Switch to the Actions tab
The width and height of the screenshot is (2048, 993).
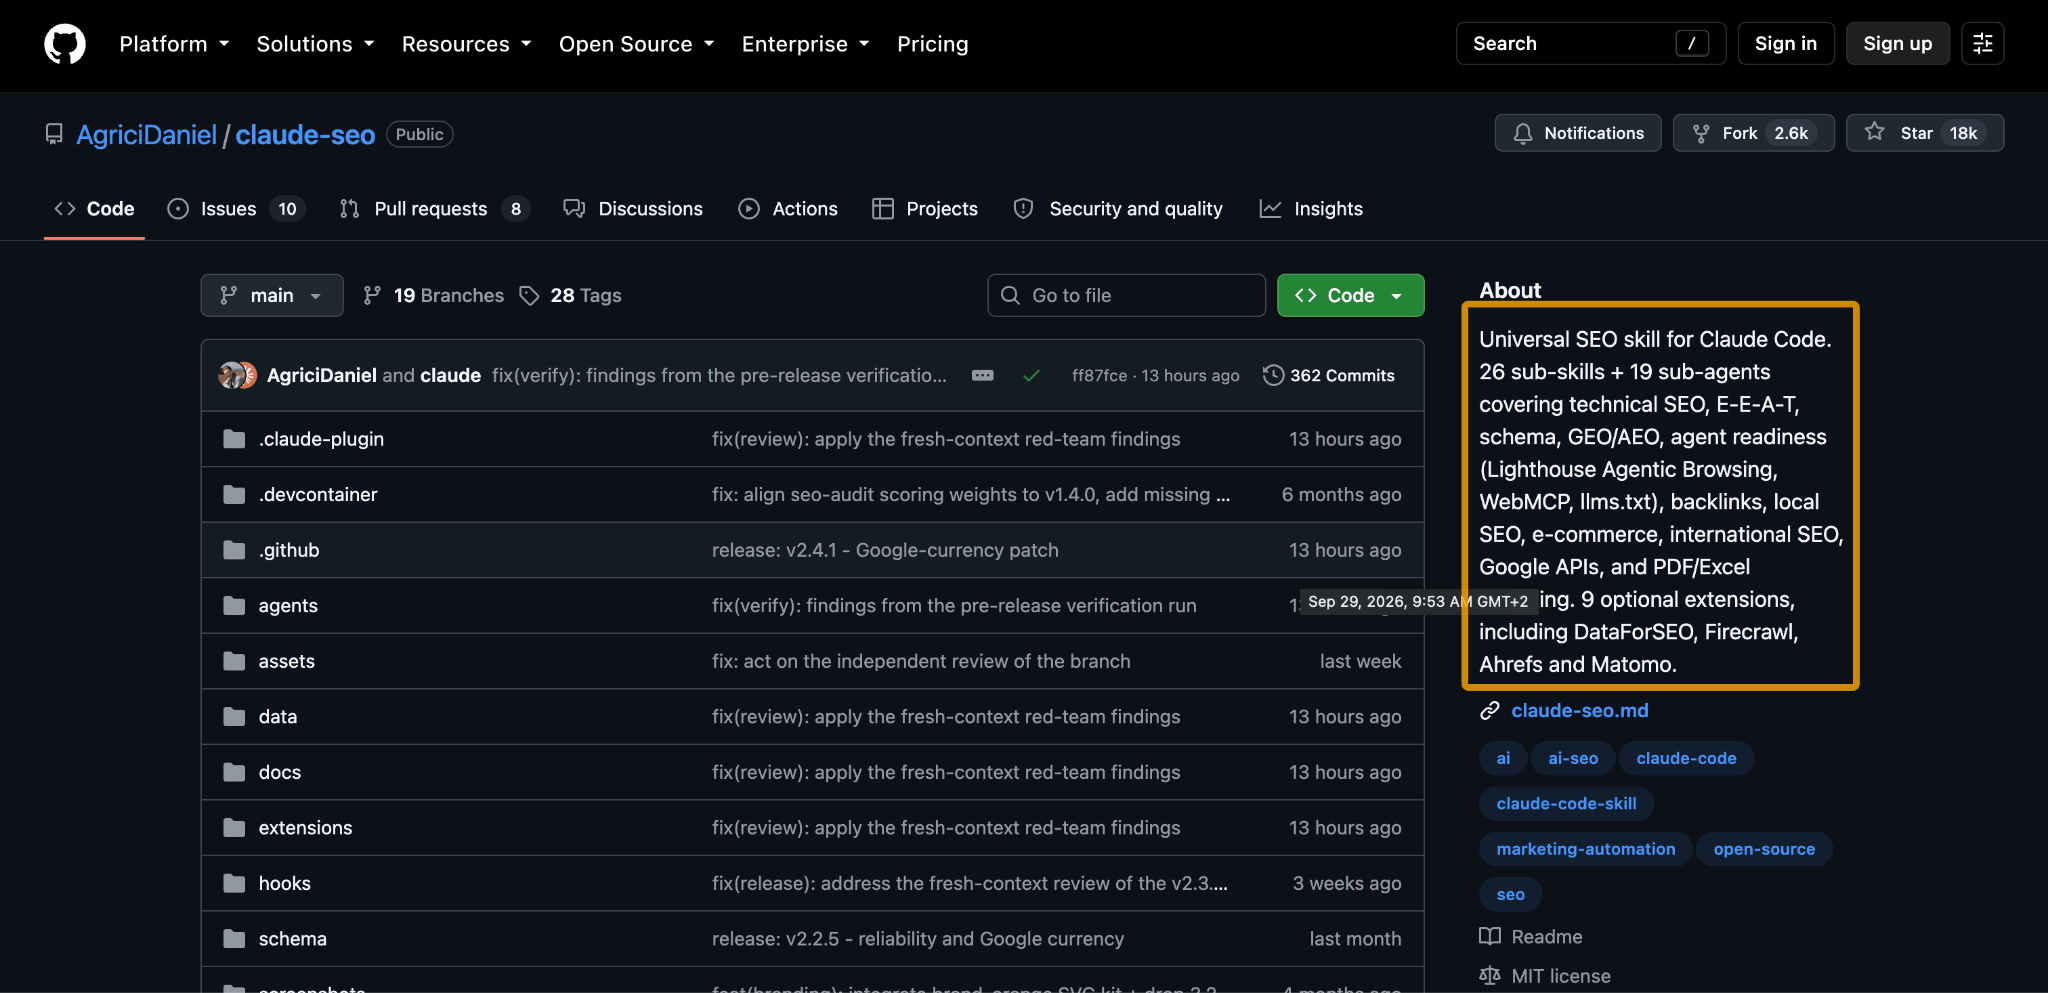tap(788, 209)
